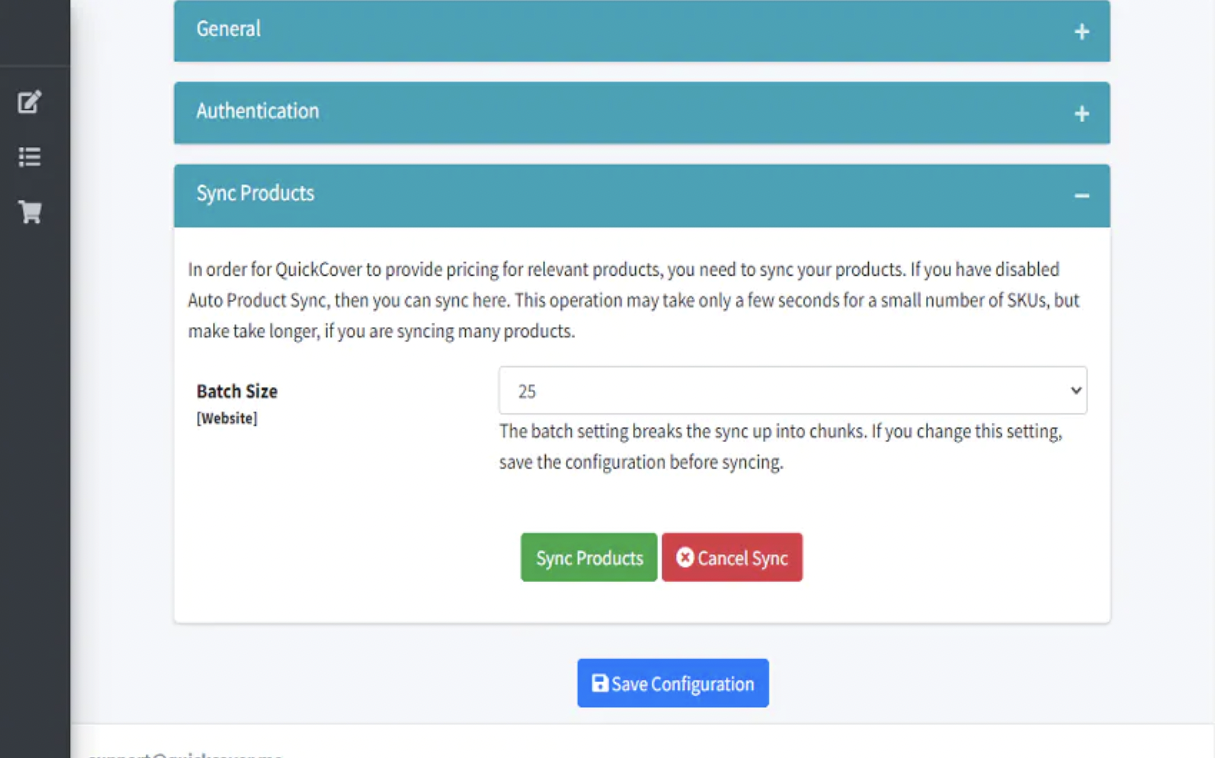Click the edit pencil icon in sidebar

pos(30,101)
